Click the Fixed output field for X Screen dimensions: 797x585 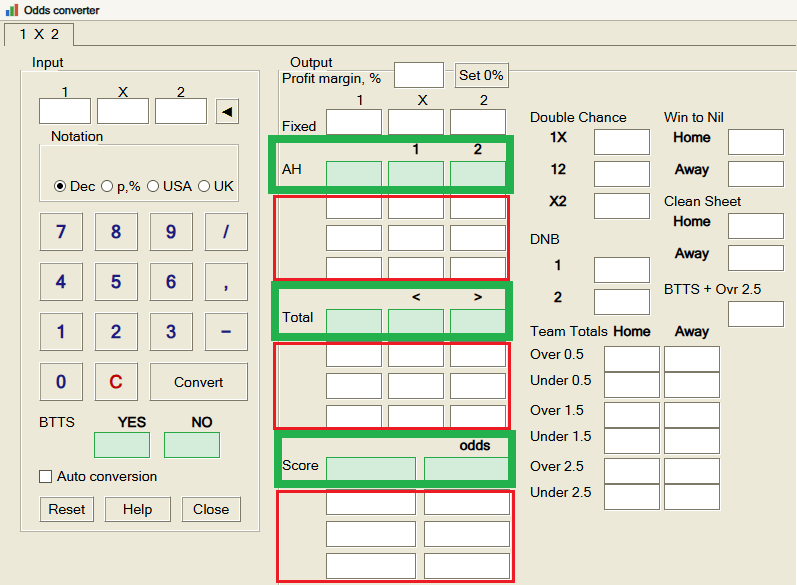(416, 122)
